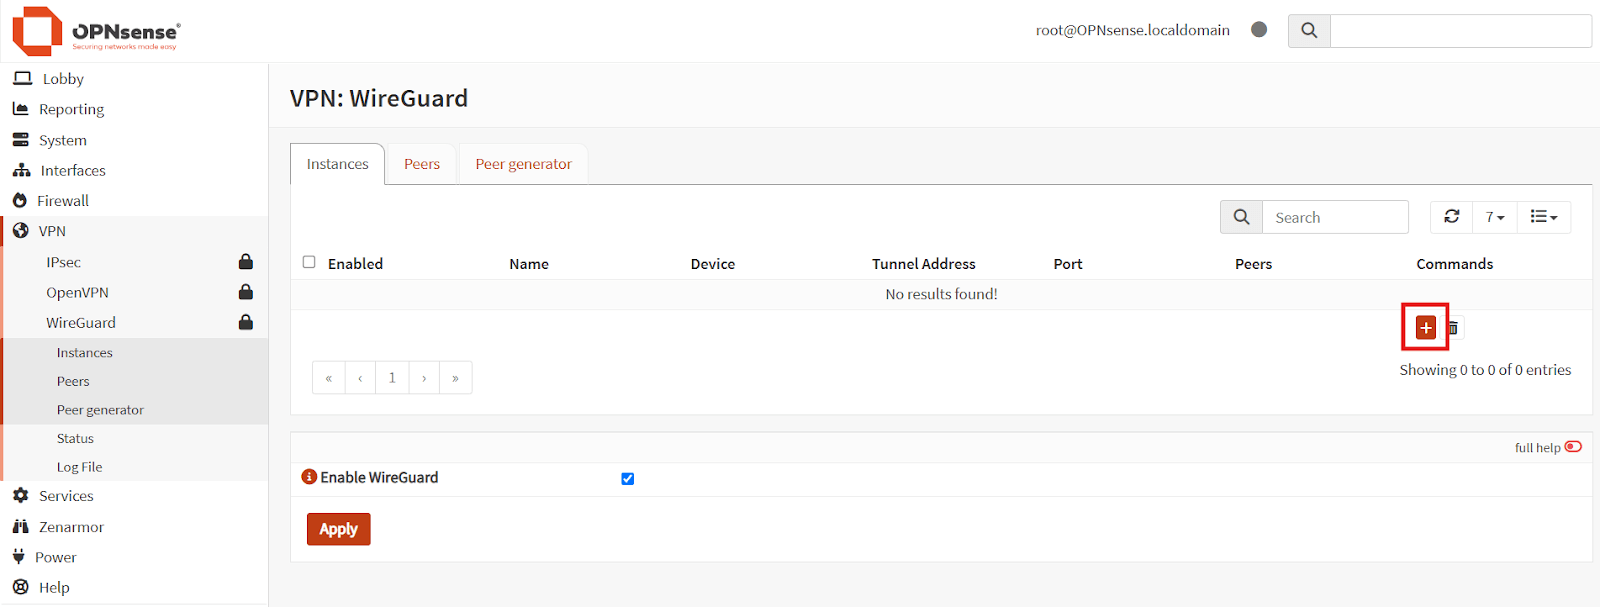This screenshot has height=607, width=1600.
Task: Go to the last pagination page
Action: click(455, 378)
